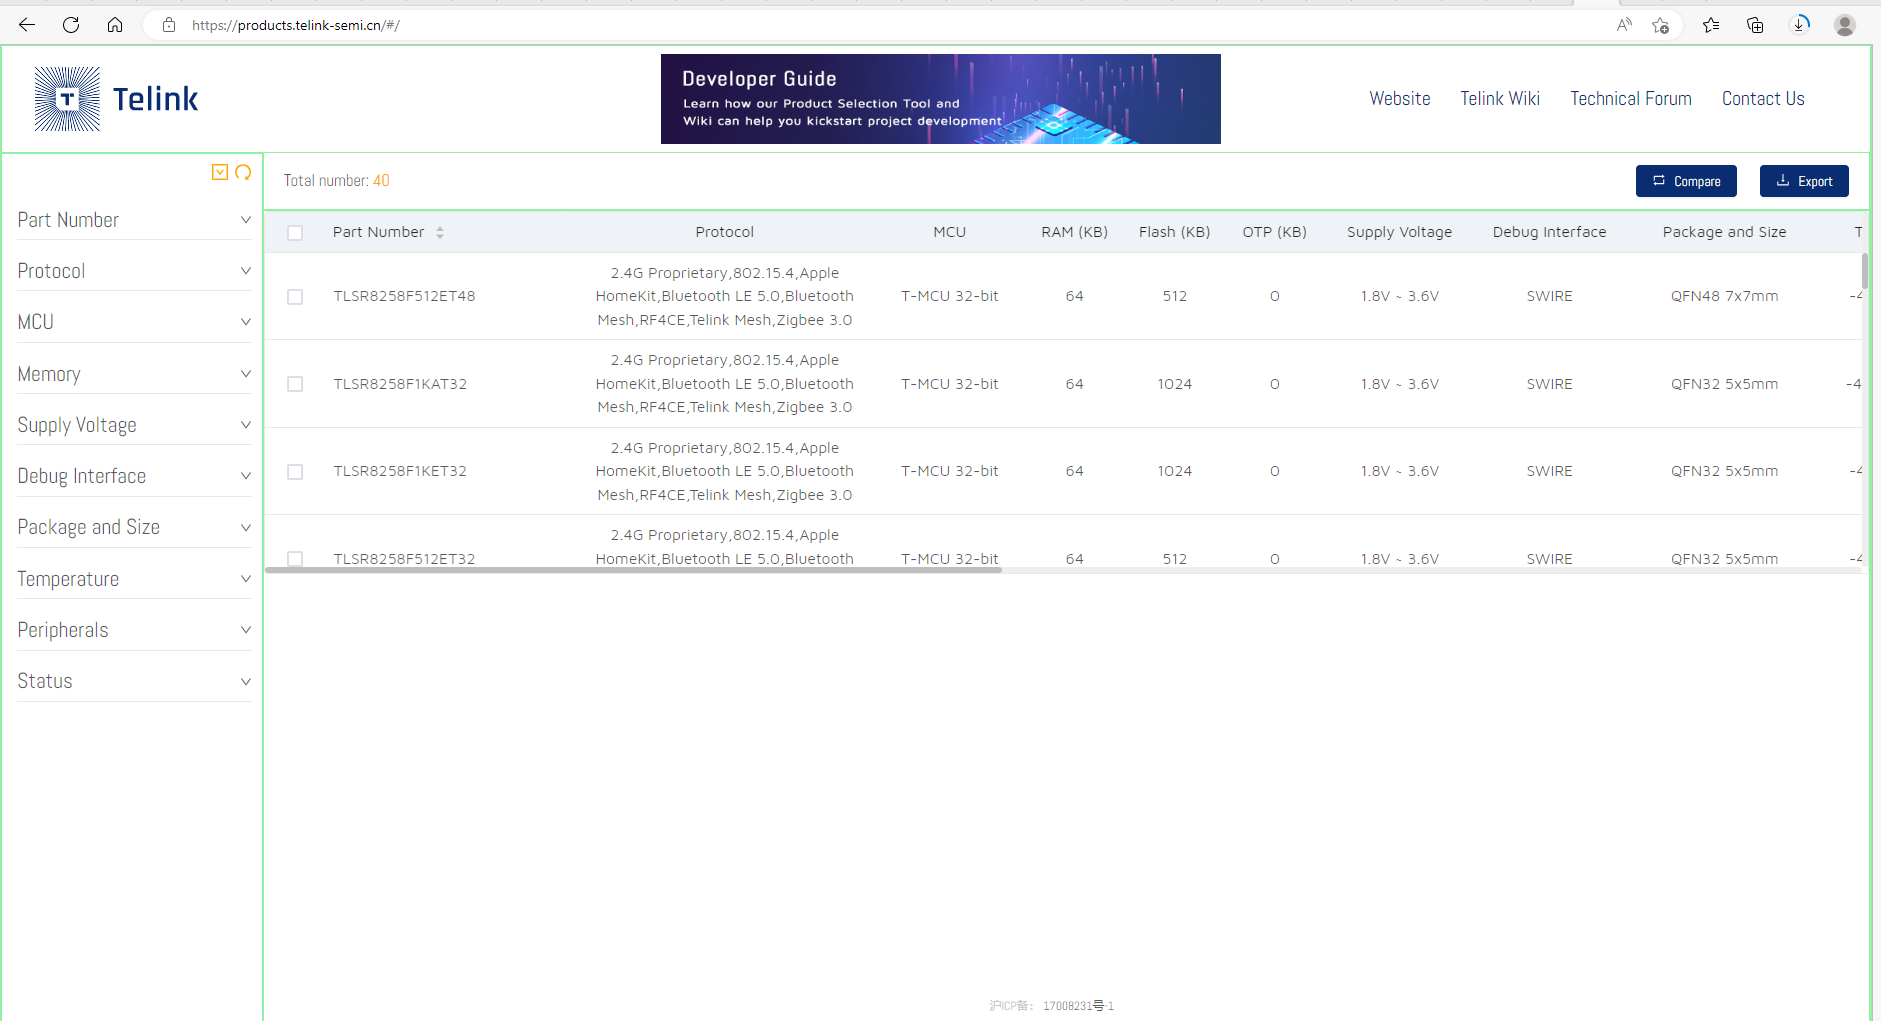The image size is (1881, 1021).
Task: Click the 17008231号-1 ICP license link
Action: 1077,1005
